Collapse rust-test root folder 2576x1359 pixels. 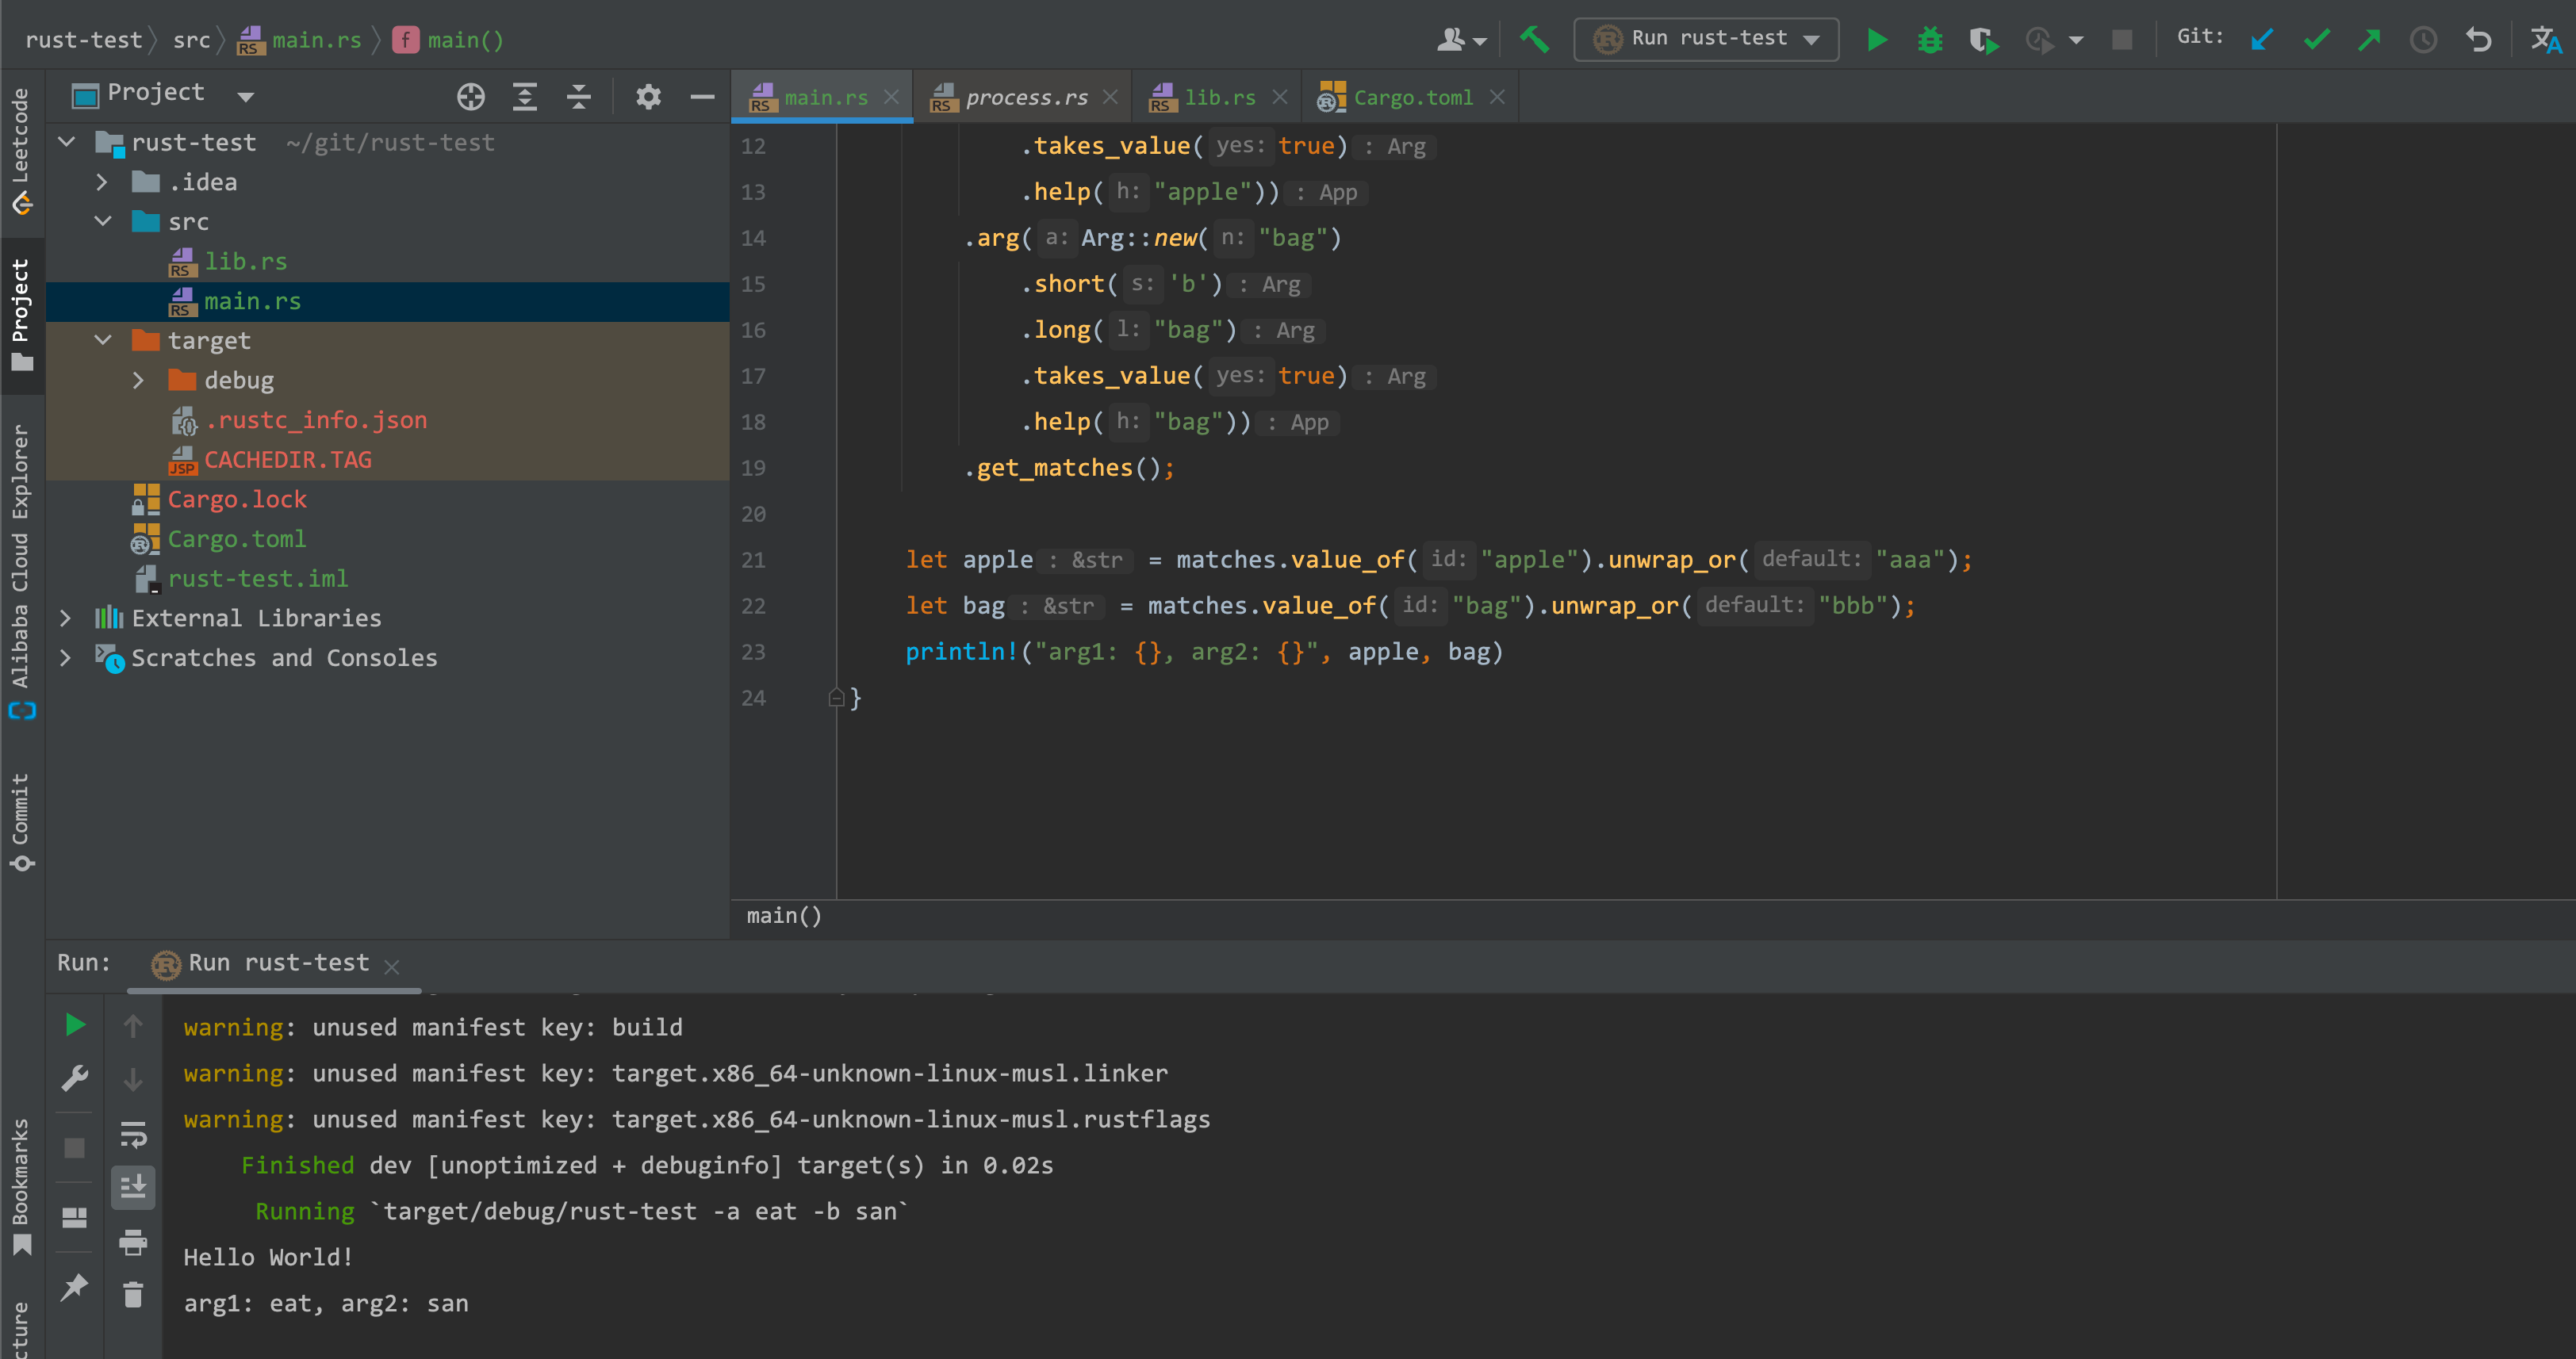click(67, 142)
